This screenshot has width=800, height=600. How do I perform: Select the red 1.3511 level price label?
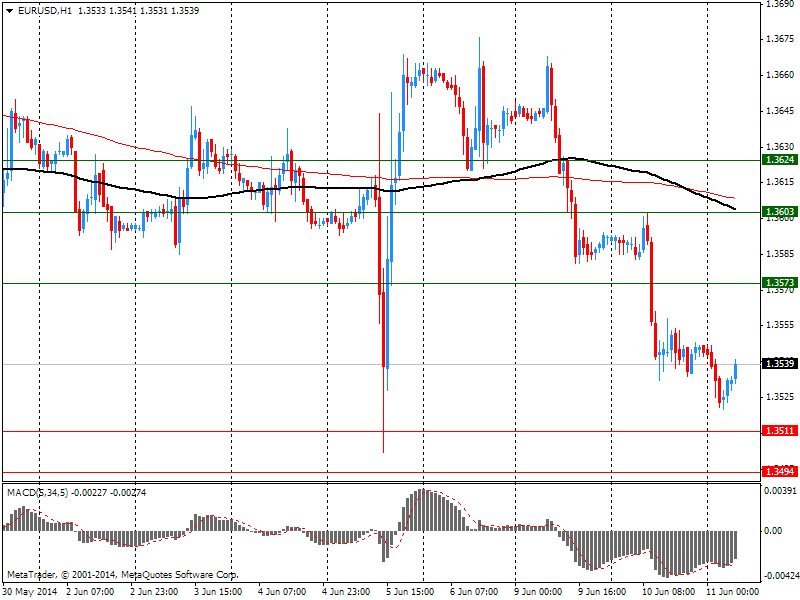(779, 431)
